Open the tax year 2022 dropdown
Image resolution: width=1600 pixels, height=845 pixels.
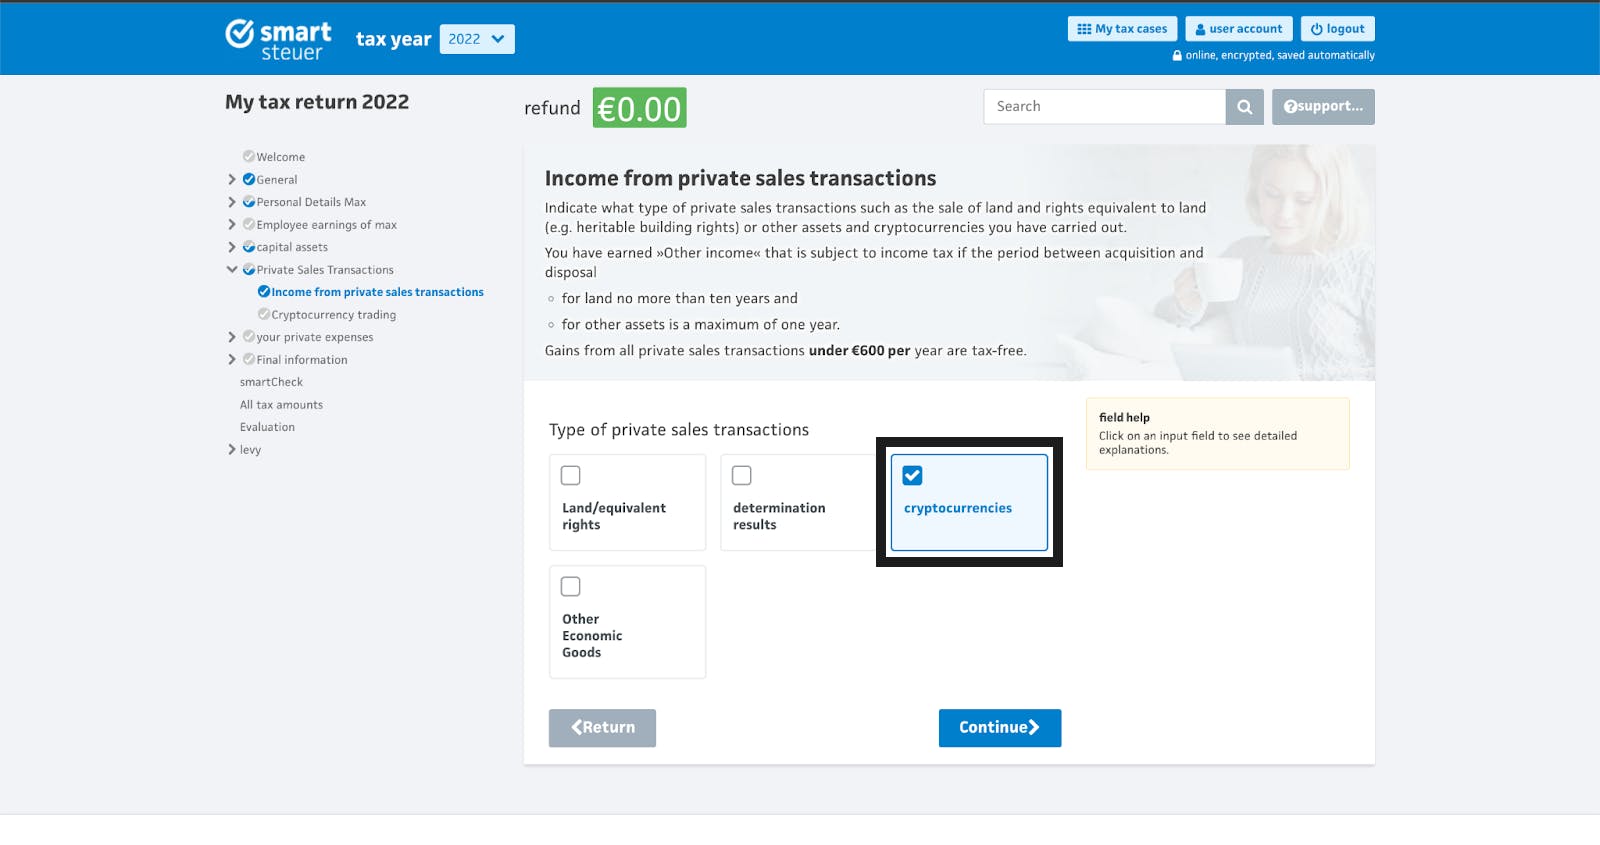pyautogui.click(x=477, y=39)
